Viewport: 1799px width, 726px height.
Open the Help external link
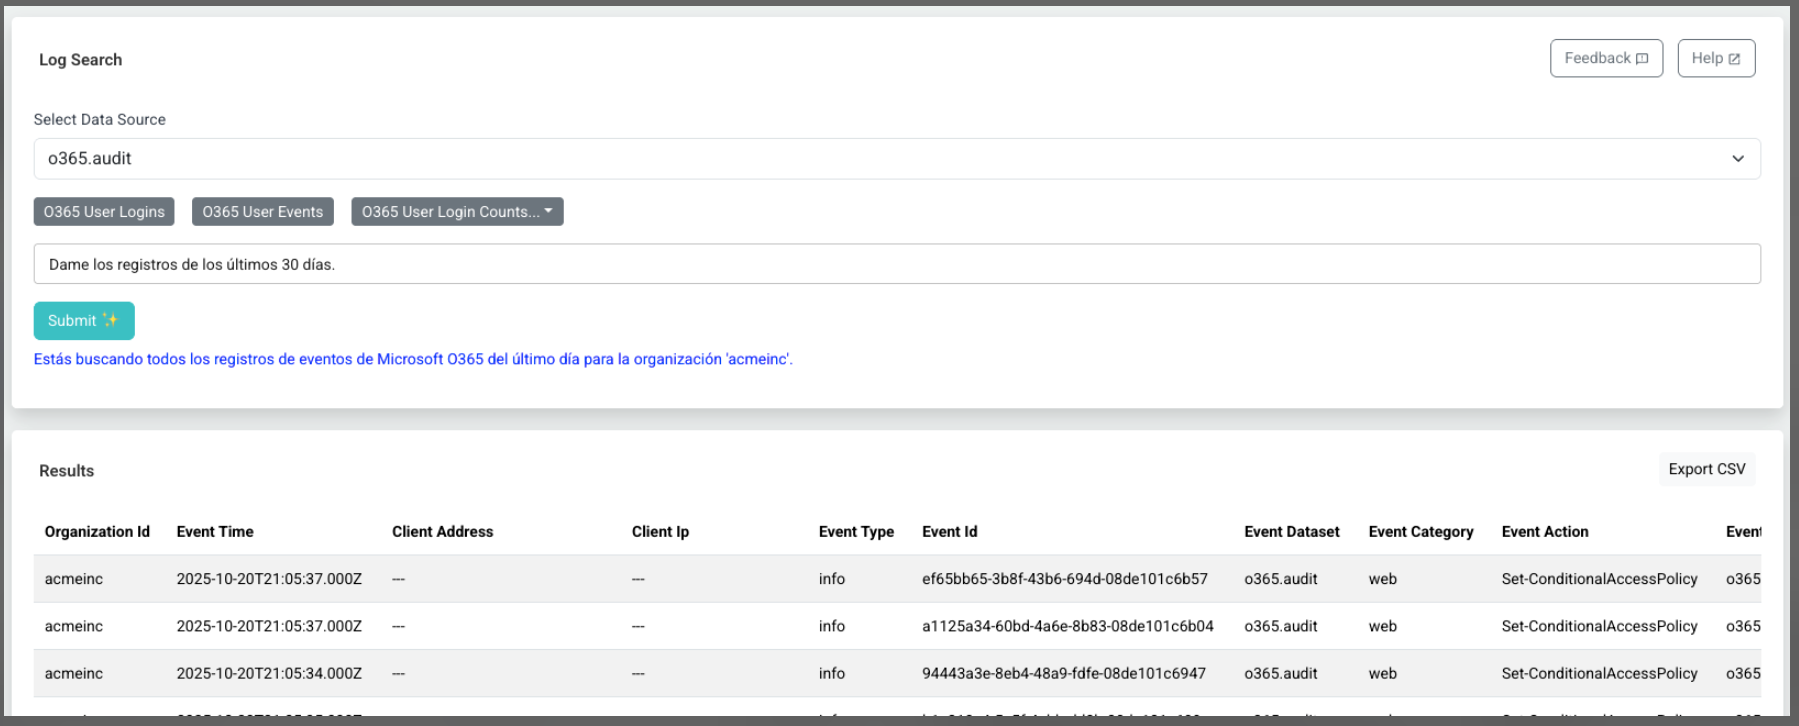pos(1715,59)
